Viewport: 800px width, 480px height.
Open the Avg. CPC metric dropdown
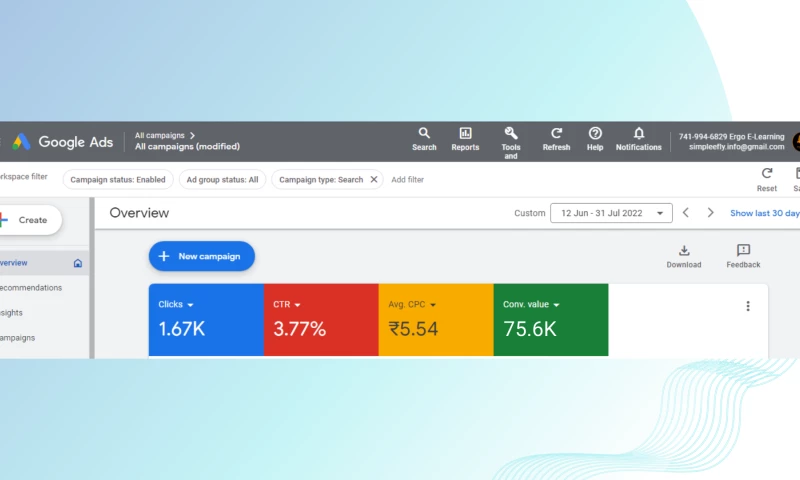tap(412, 305)
